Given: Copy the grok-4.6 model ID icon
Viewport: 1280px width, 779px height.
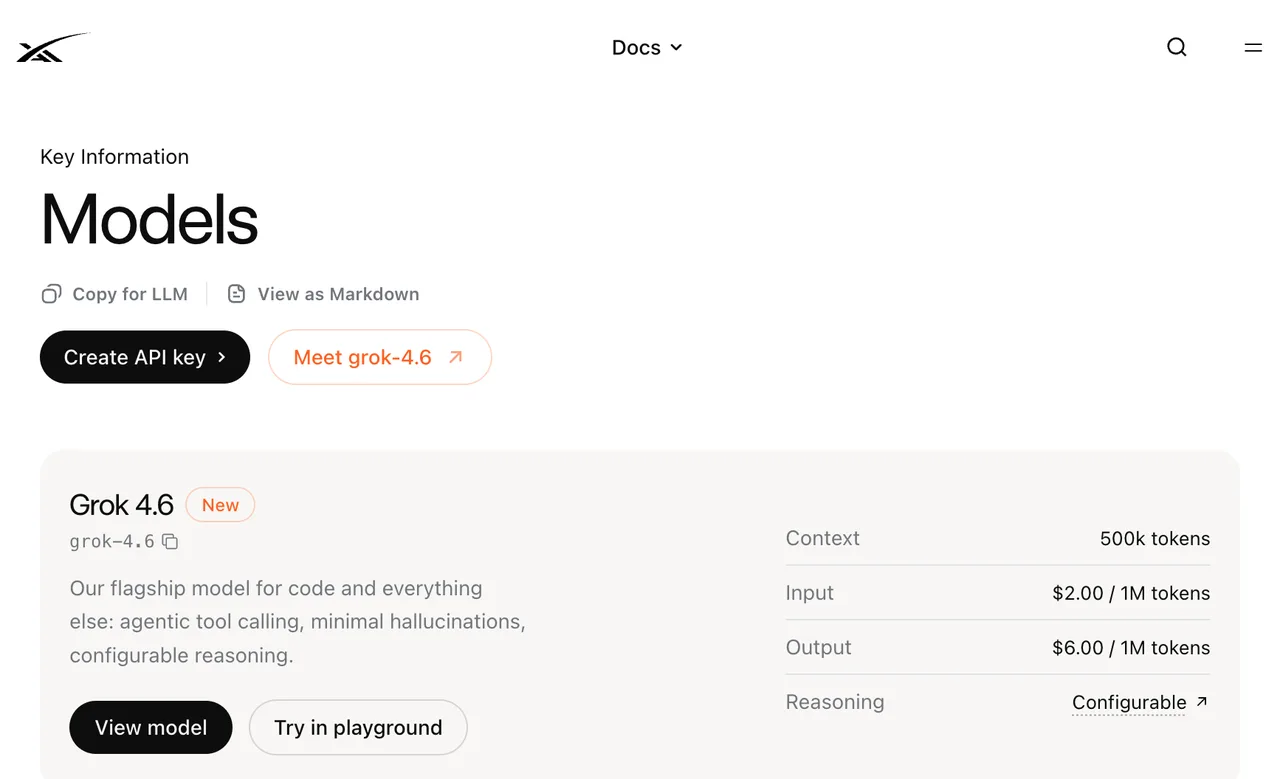Looking at the screenshot, I should coord(170,542).
